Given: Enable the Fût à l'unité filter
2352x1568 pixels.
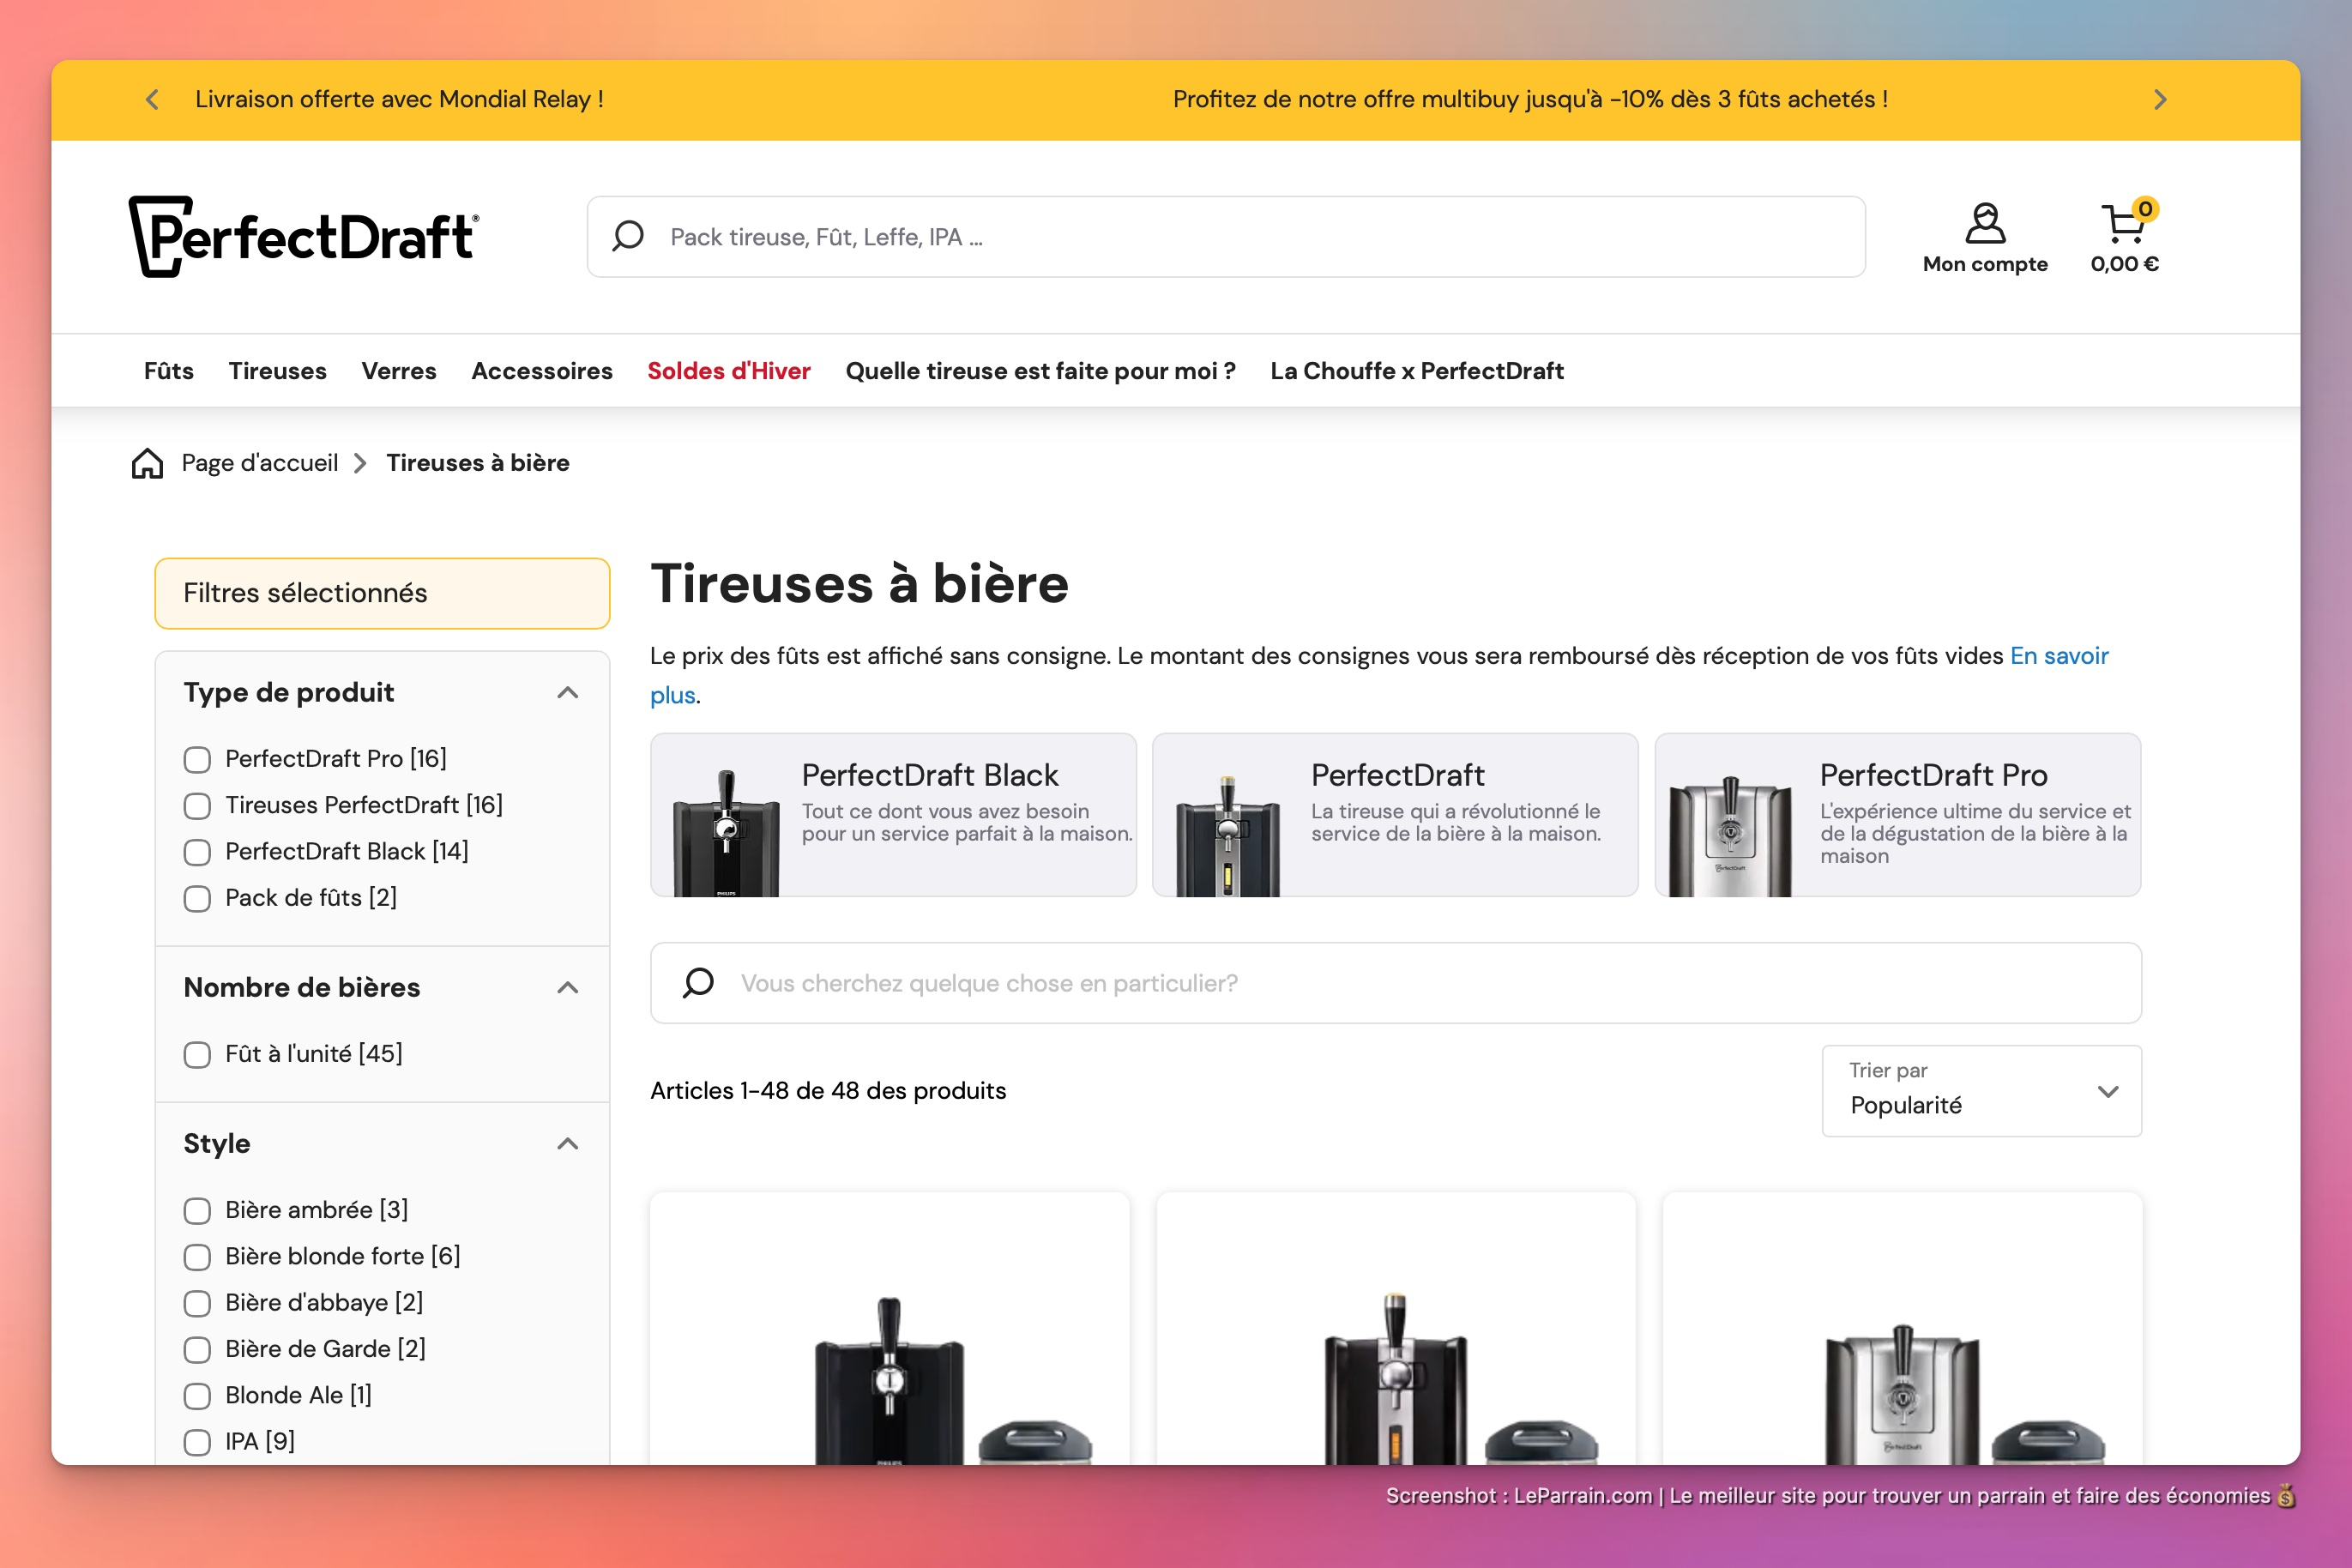Looking at the screenshot, I should [x=197, y=1055].
